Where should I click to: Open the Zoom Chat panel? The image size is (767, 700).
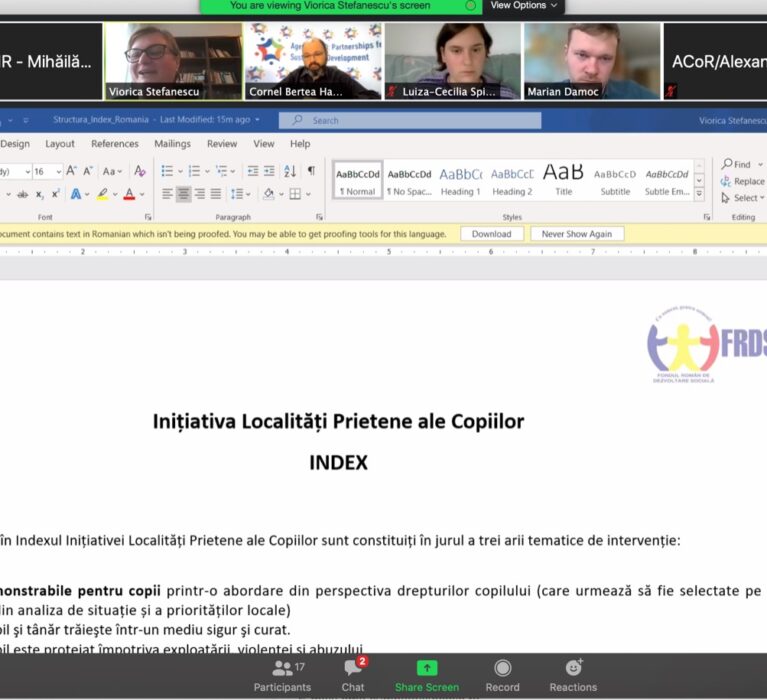coord(353,676)
